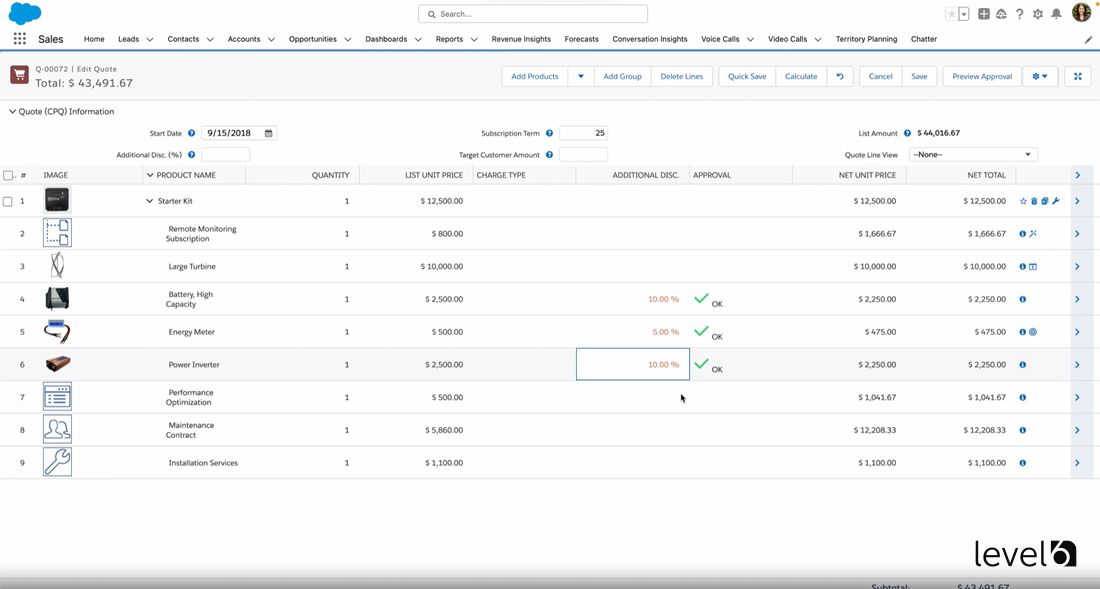Switch to the Opportunities tab
The height and width of the screenshot is (589, 1100).
point(313,39)
